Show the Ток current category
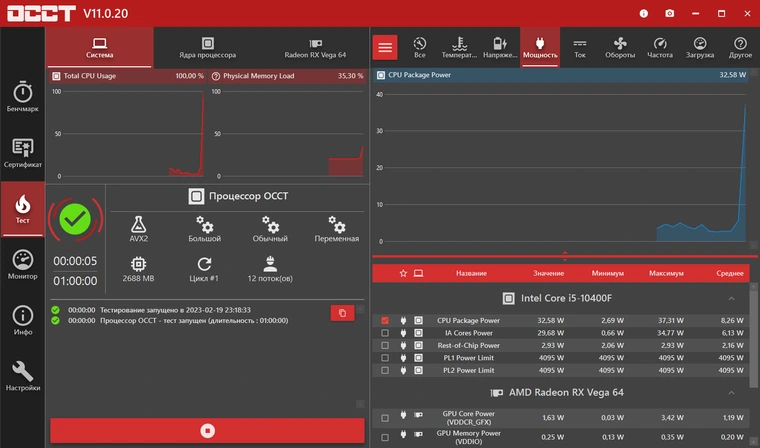 point(580,48)
